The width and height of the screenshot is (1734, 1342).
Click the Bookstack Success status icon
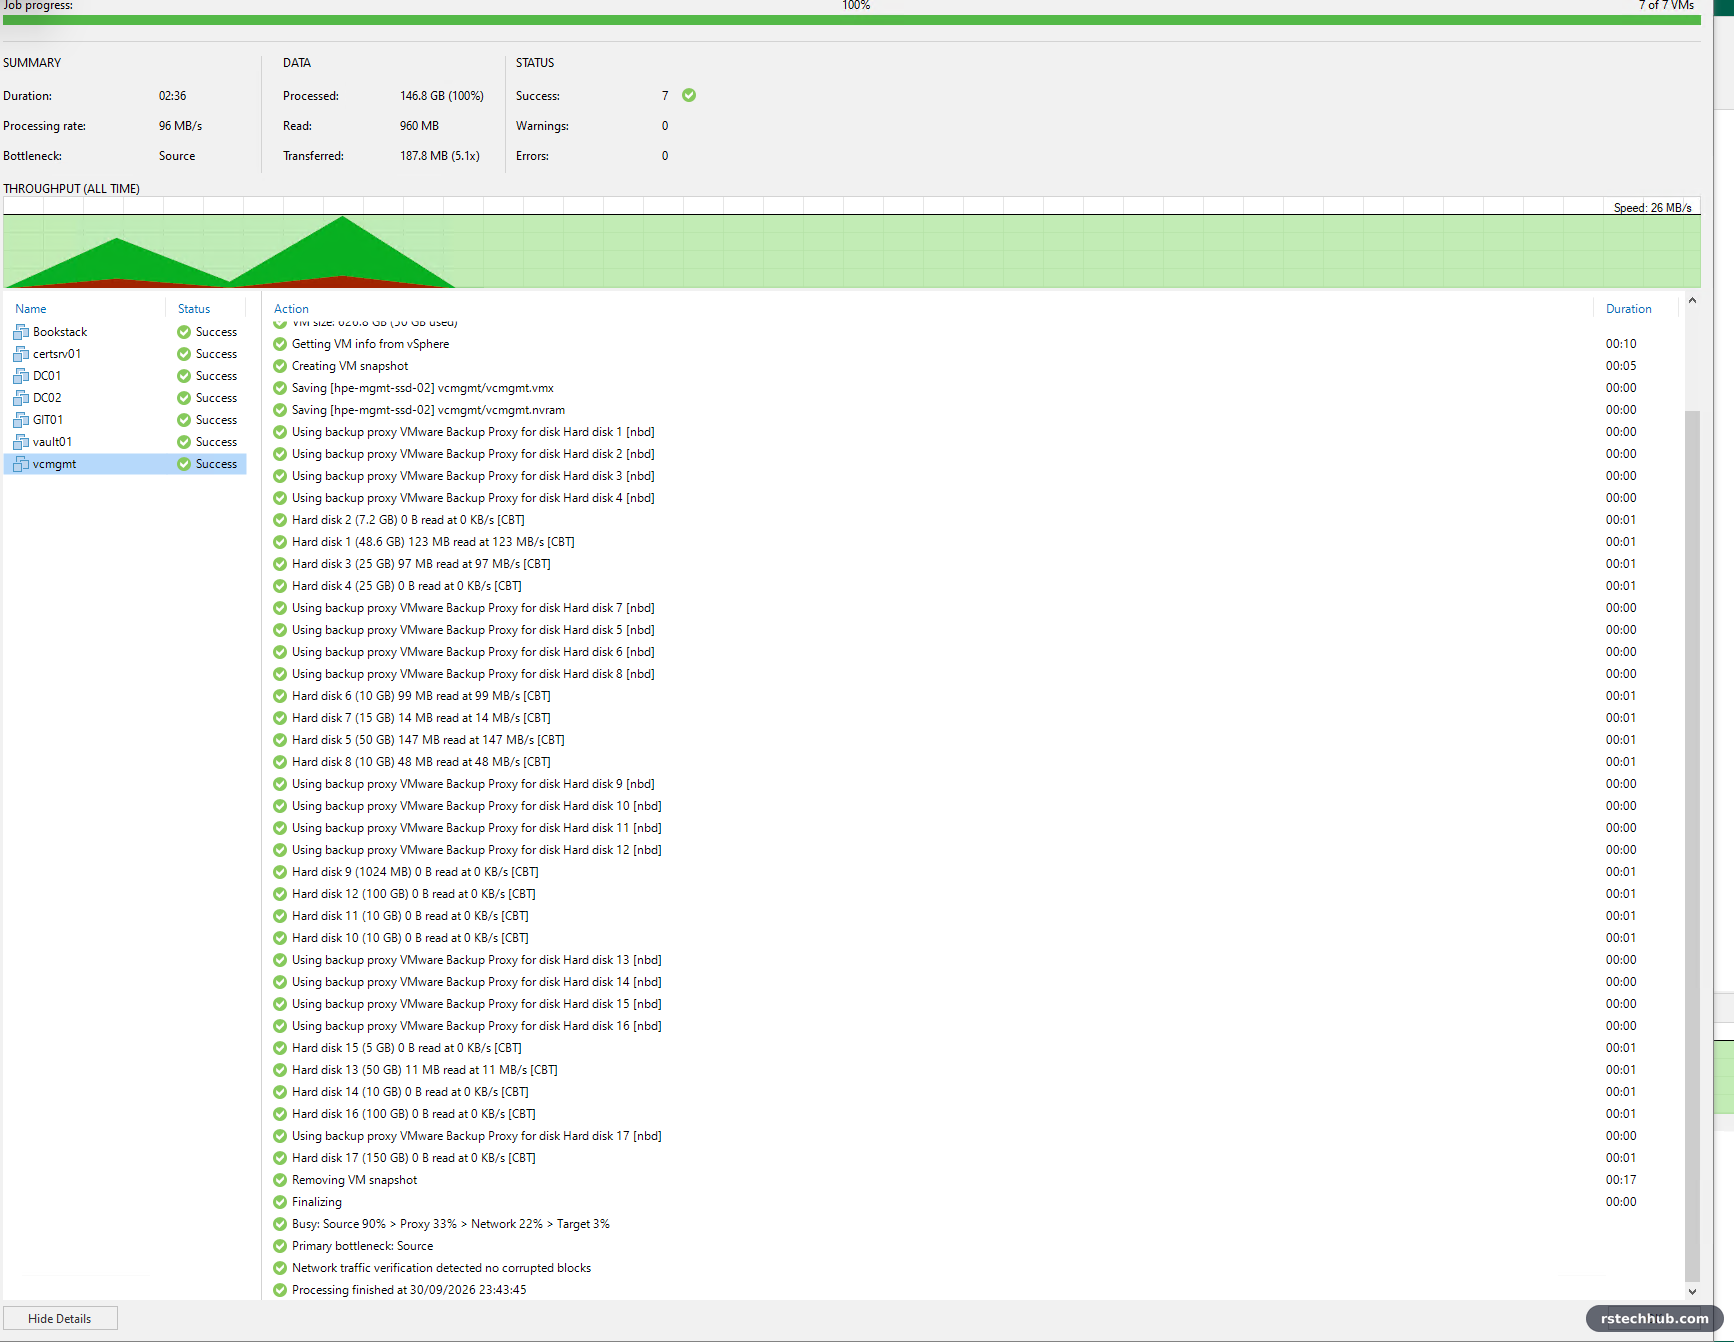tap(184, 332)
